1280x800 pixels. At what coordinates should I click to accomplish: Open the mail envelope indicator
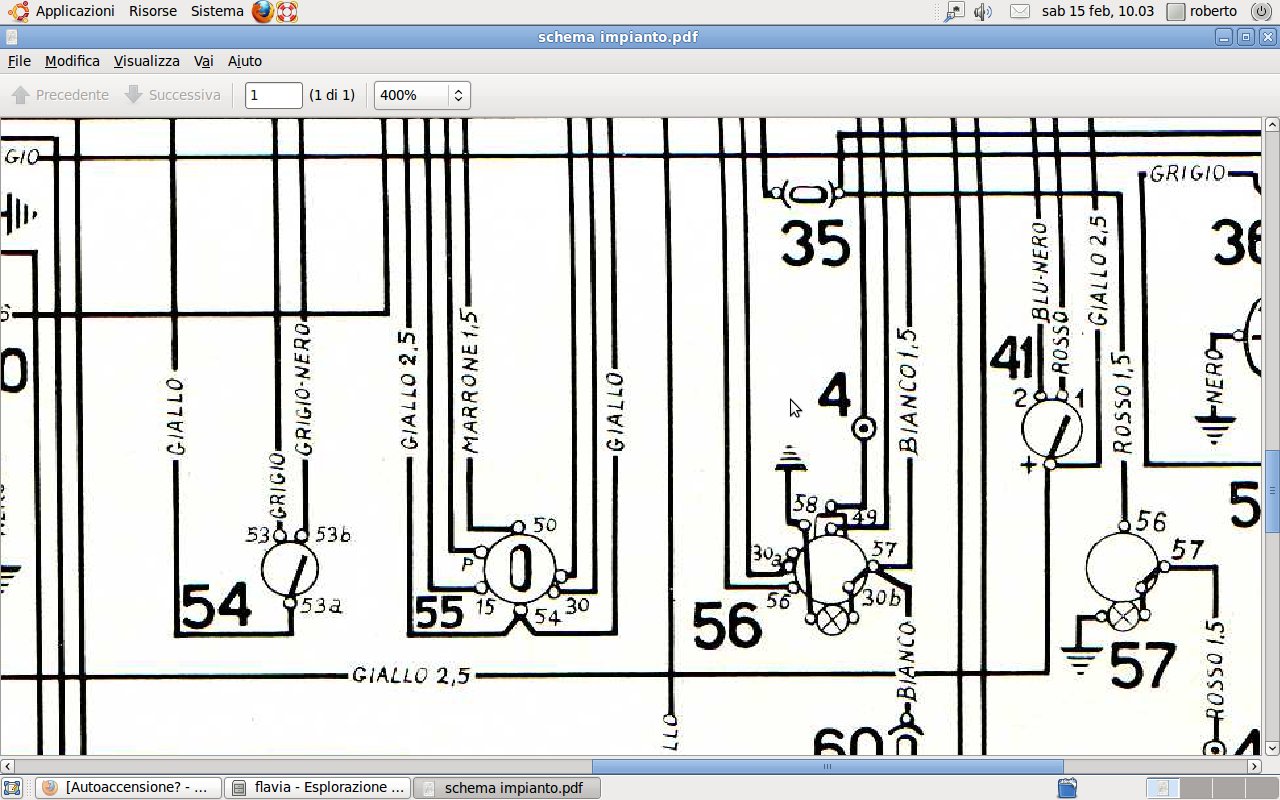(1019, 12)
